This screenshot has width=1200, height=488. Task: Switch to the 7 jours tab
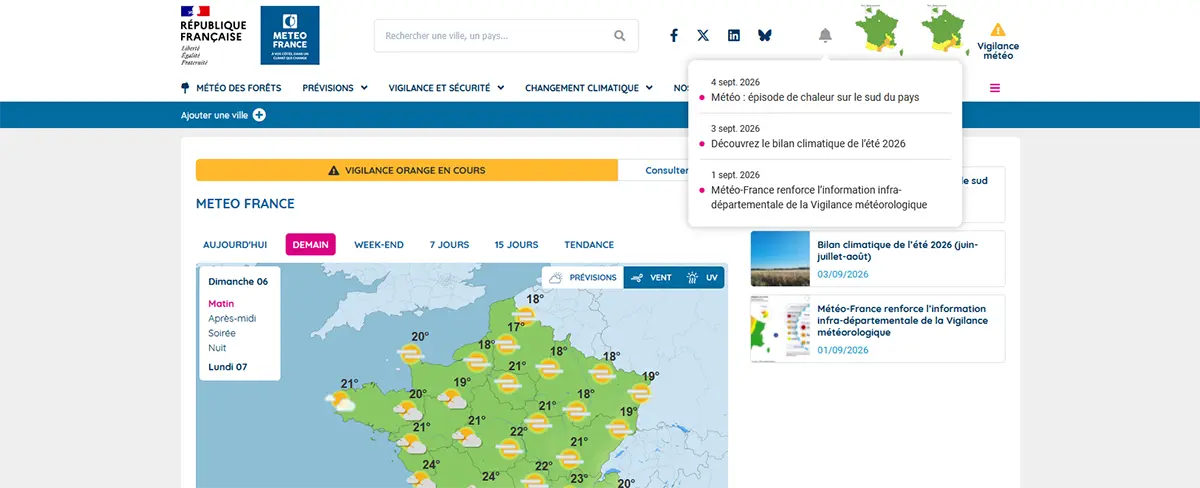[449, 244]
